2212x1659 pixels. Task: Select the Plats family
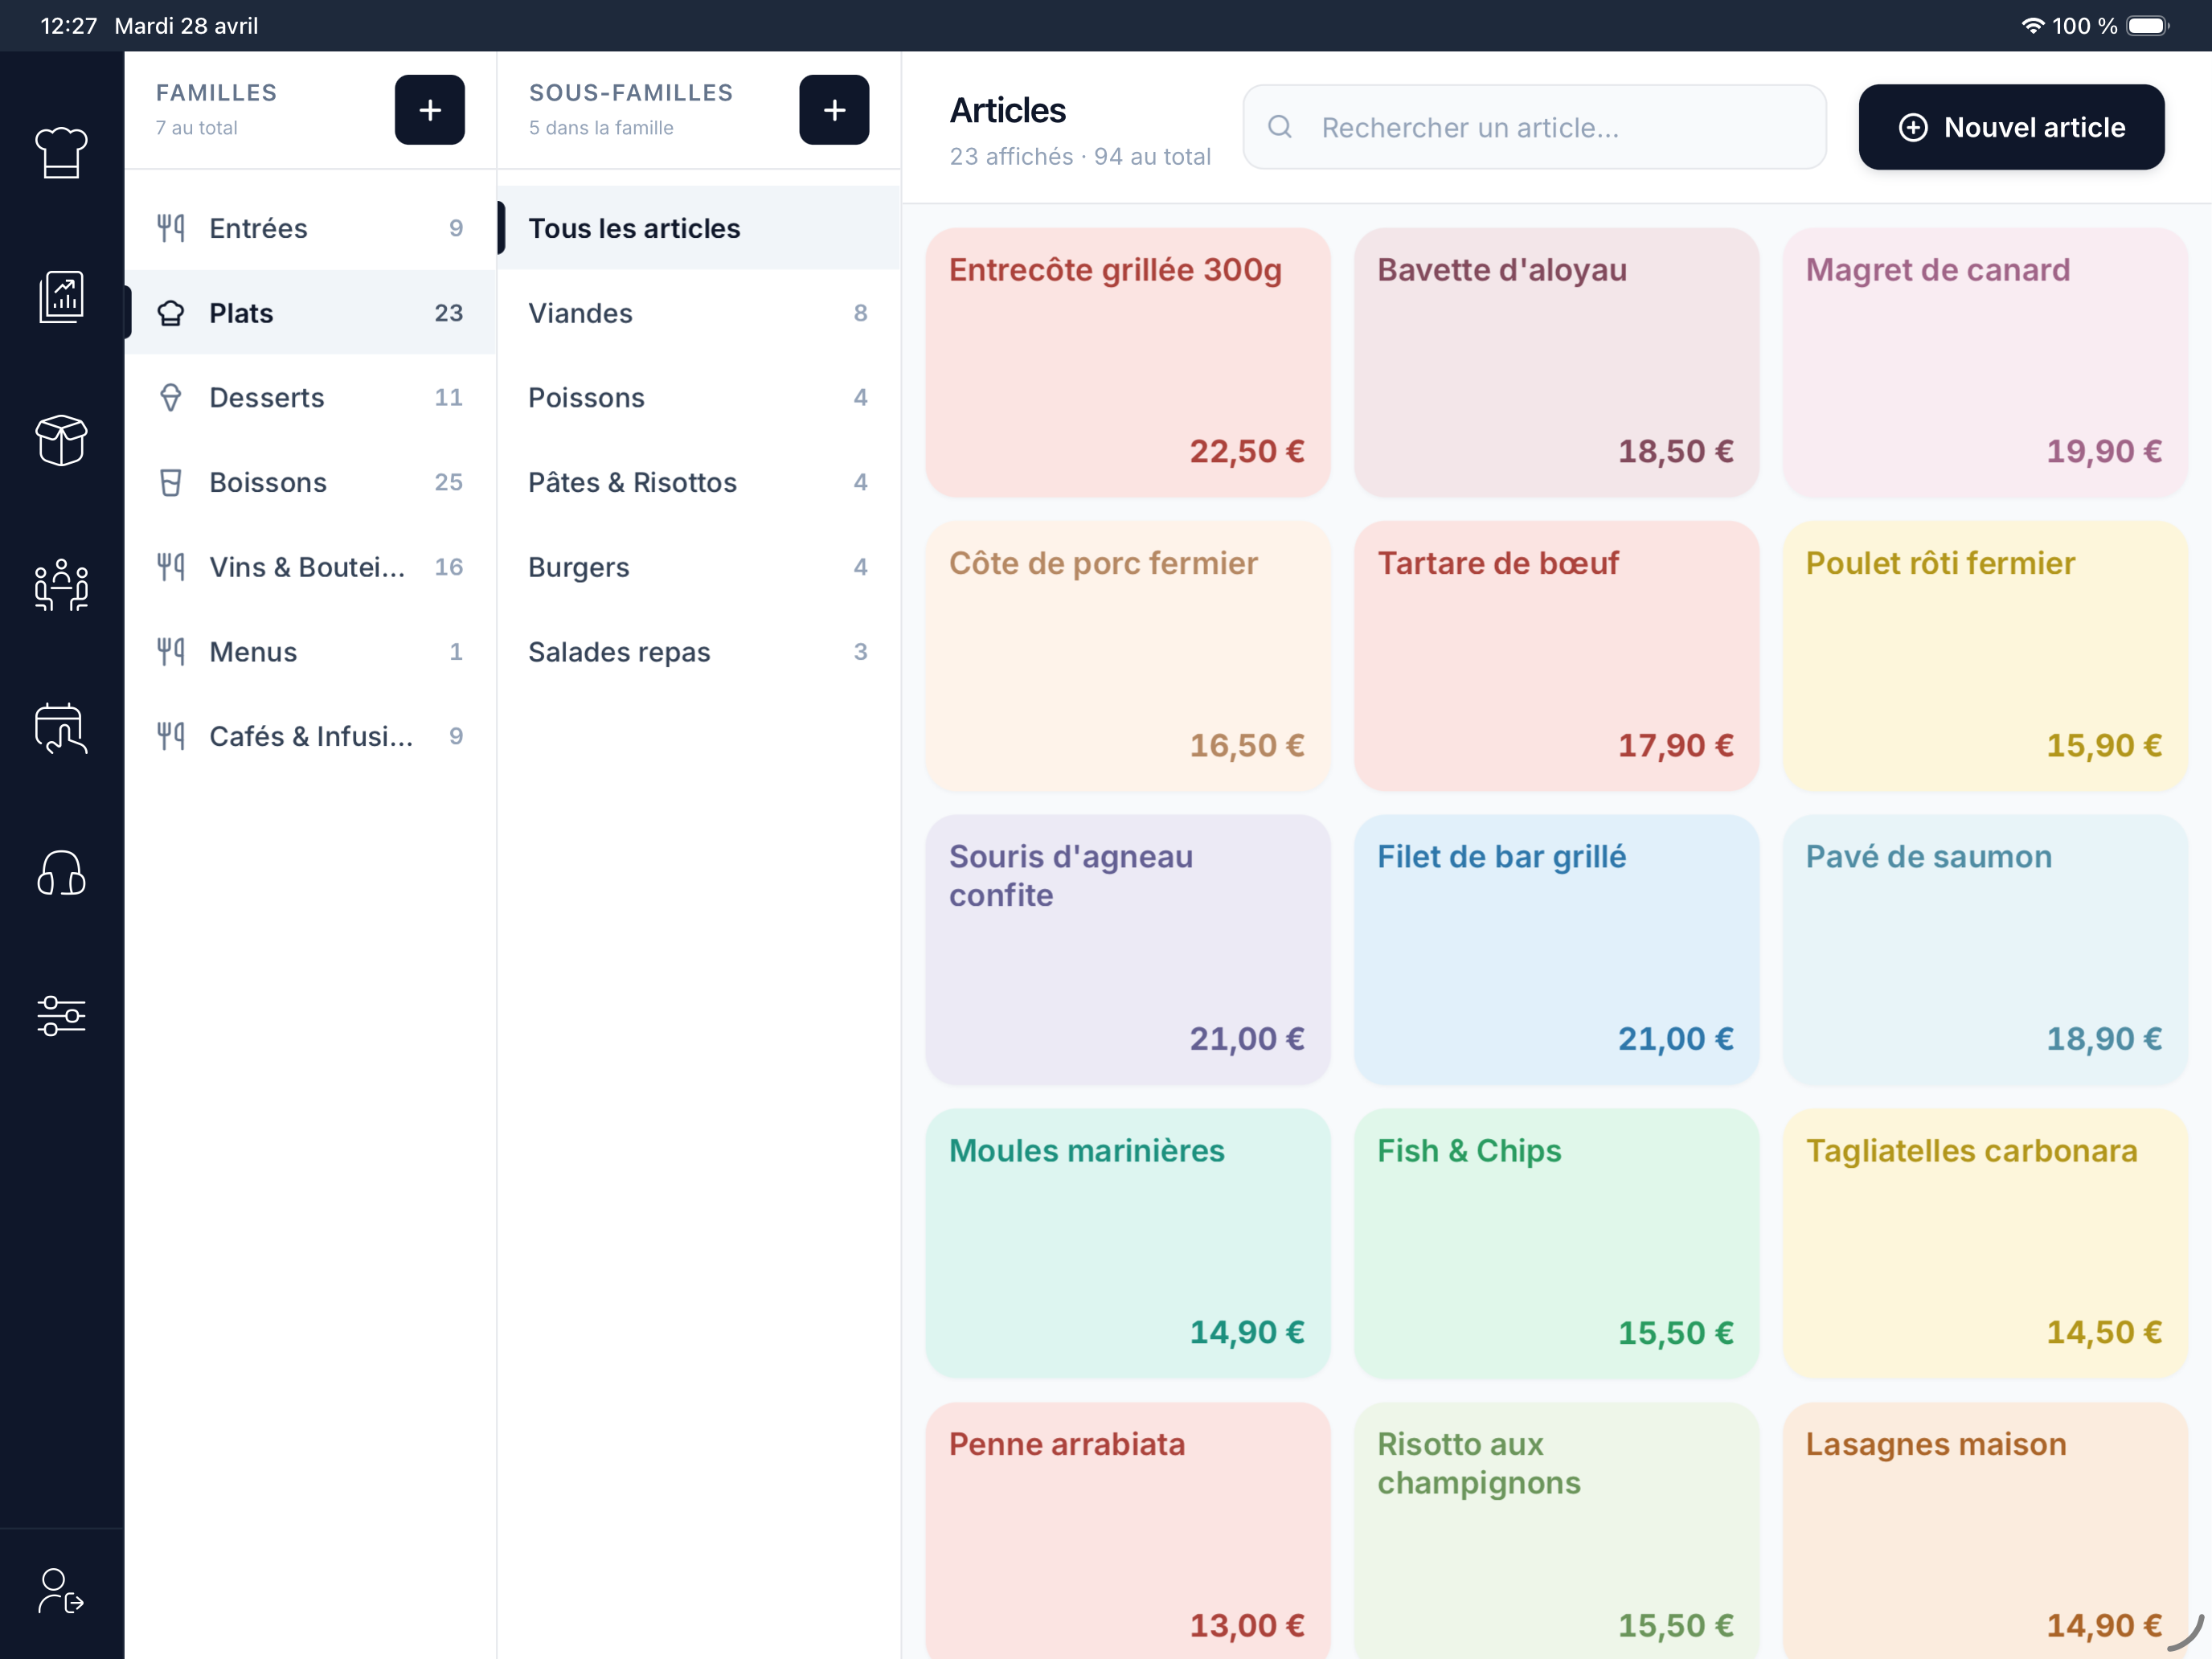310,313
